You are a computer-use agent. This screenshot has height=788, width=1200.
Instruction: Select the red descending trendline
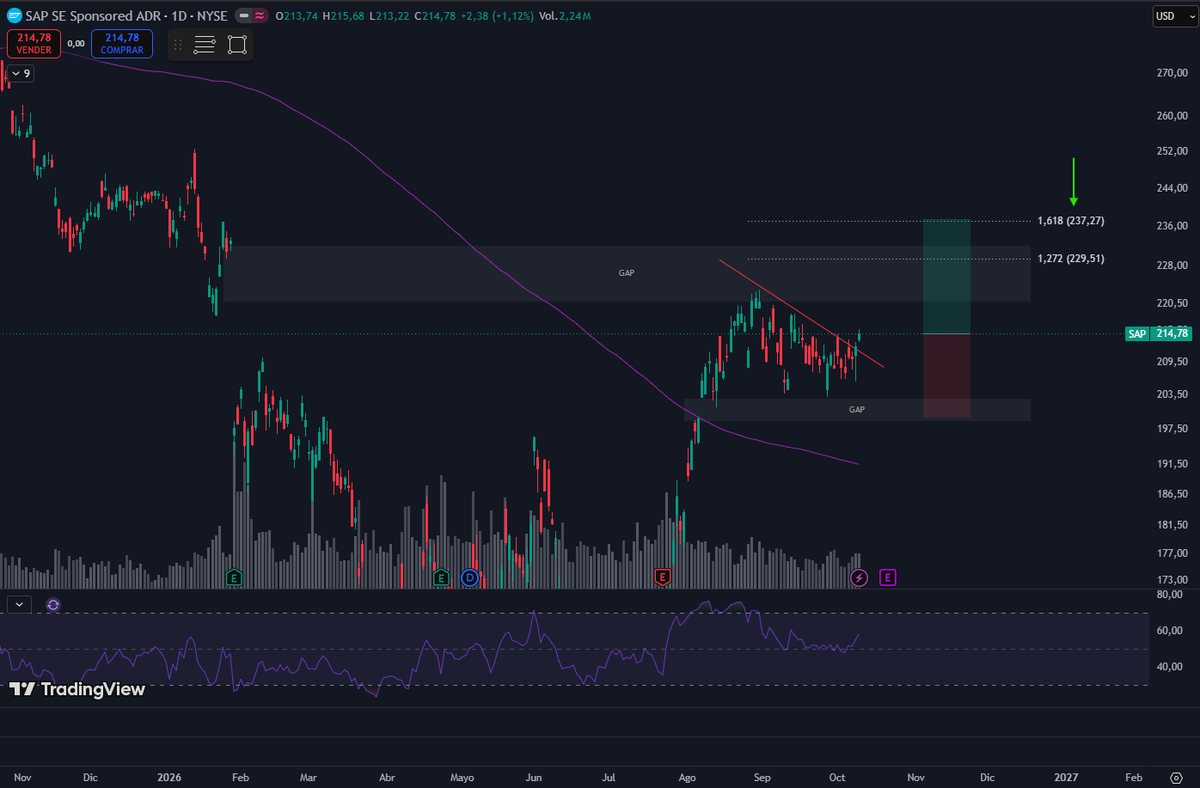pos(800,313)
